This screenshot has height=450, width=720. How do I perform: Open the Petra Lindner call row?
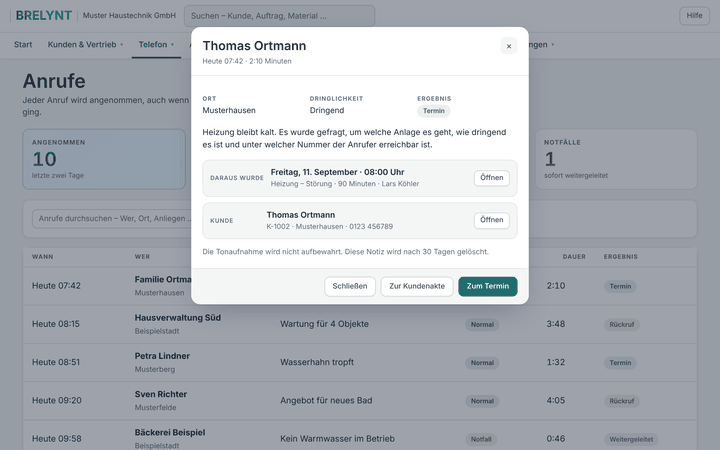(x=360, y=362)
